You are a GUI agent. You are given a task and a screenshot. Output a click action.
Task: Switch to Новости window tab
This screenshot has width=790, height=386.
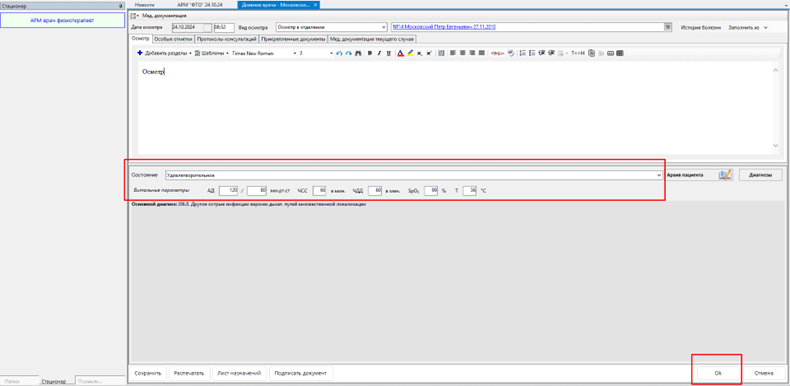145,4
